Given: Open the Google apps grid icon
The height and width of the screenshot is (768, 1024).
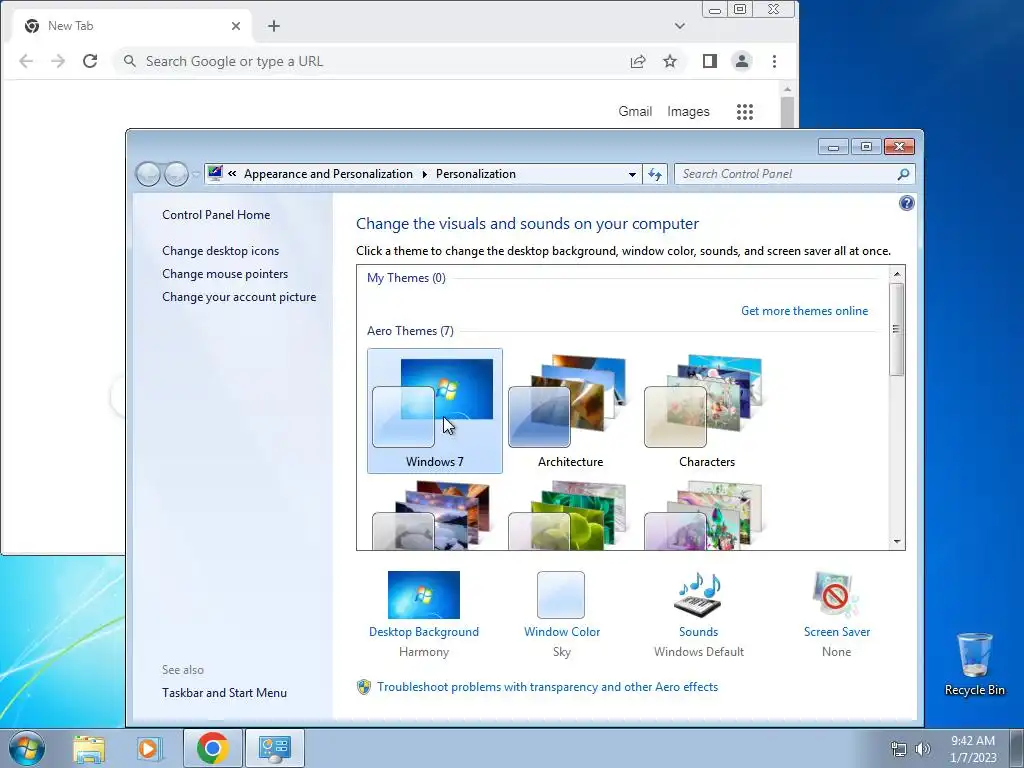Looking at the screenshot, I should [745, 112].
